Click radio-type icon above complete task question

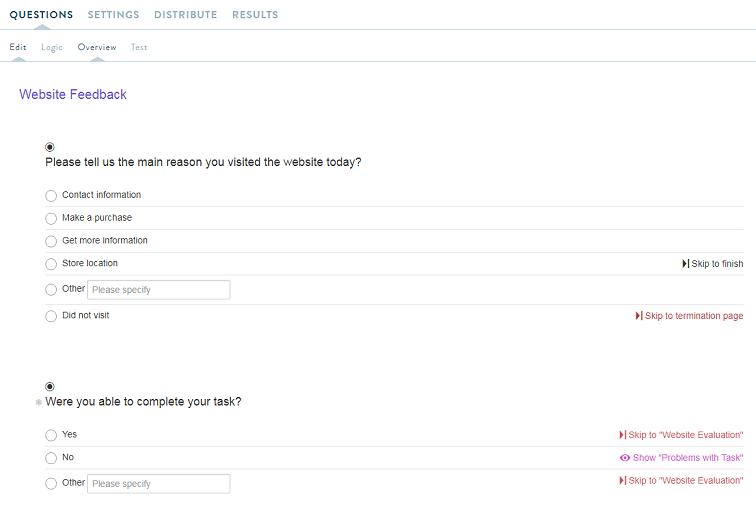click(50, 387)
